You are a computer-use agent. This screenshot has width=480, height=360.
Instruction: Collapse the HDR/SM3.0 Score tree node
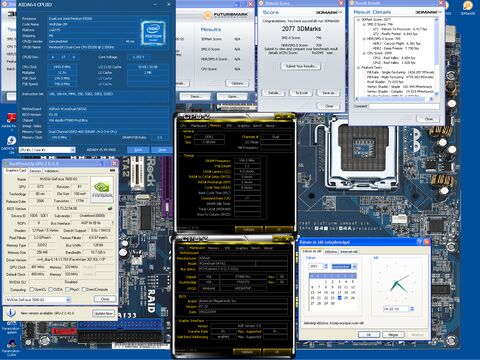[364, 39]
